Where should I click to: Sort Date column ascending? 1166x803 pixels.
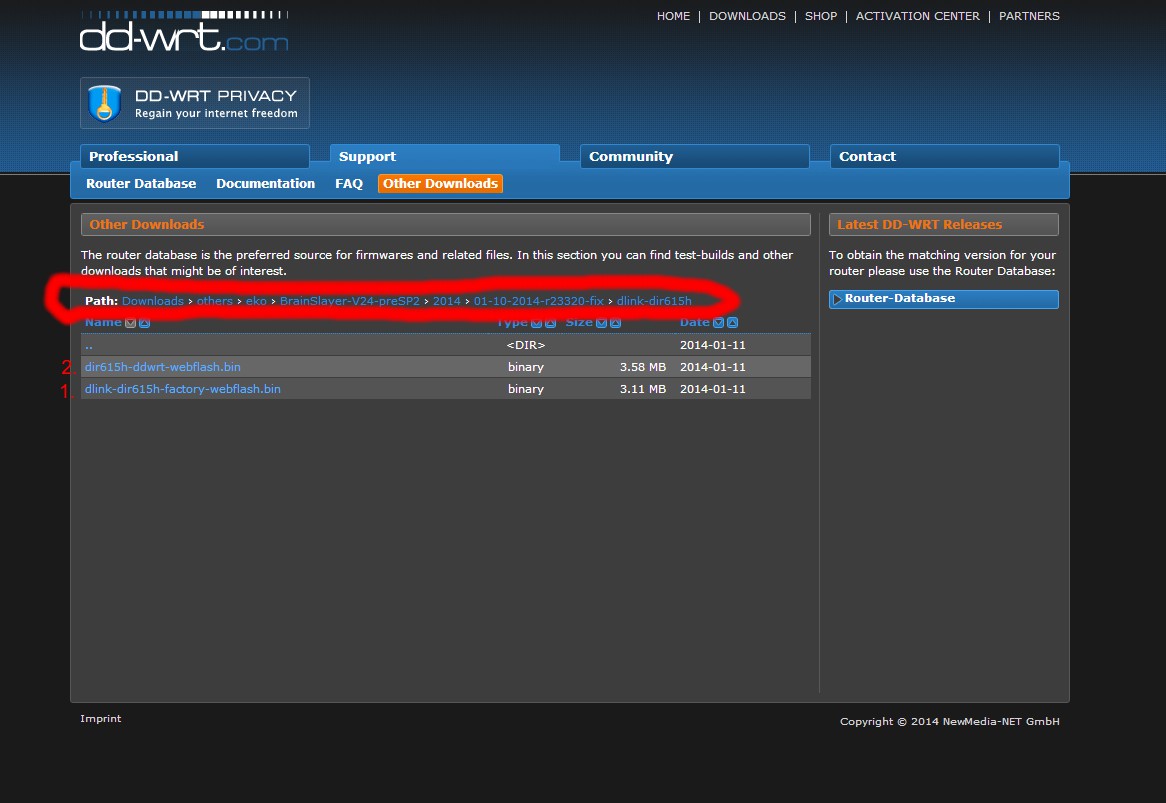coord(732,323)
